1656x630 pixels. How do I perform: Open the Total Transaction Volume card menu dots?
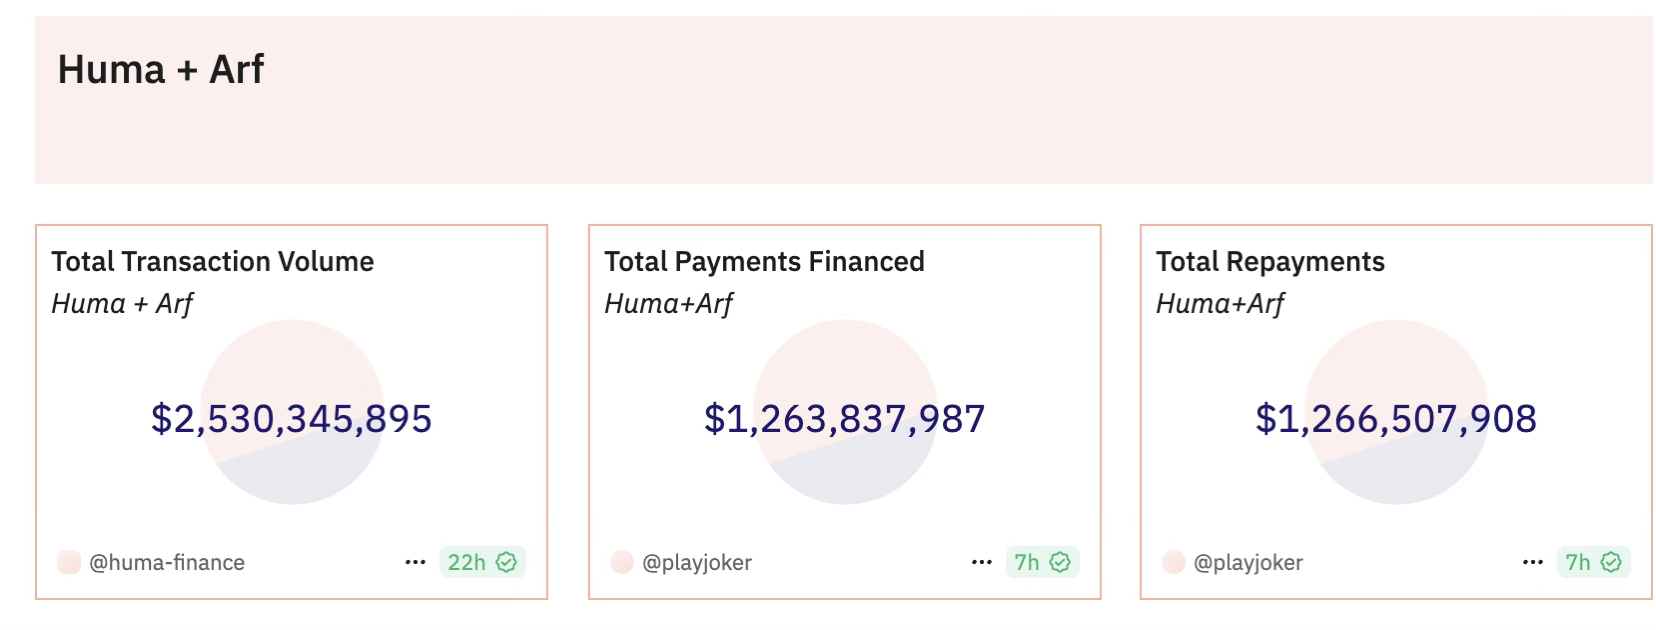[415, 563]
